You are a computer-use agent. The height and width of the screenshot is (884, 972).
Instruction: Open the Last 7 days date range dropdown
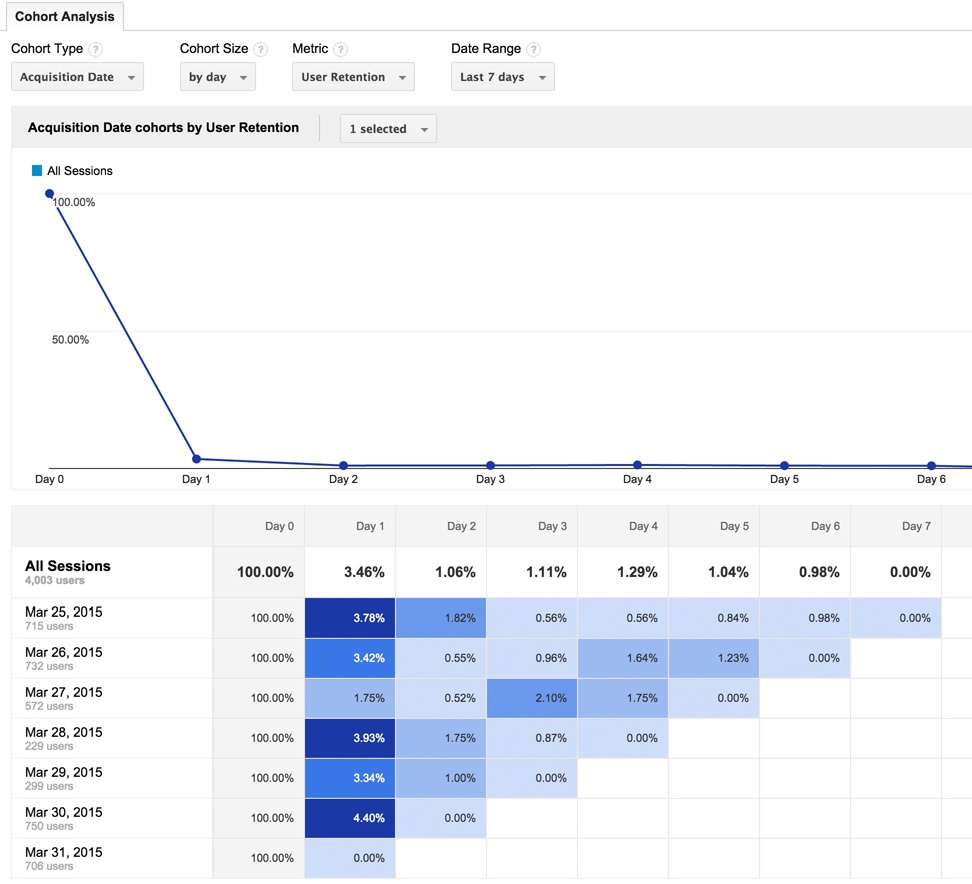[502, 77]
